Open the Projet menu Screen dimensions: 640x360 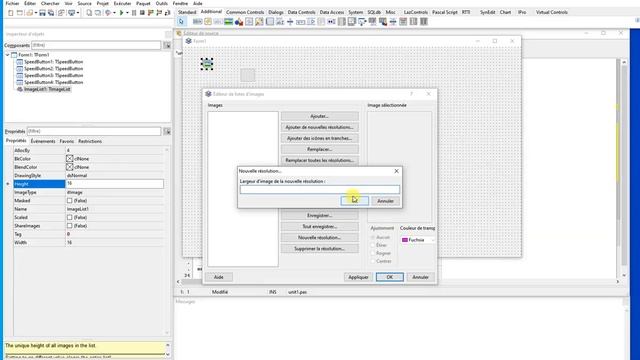(x=102, y=3)
